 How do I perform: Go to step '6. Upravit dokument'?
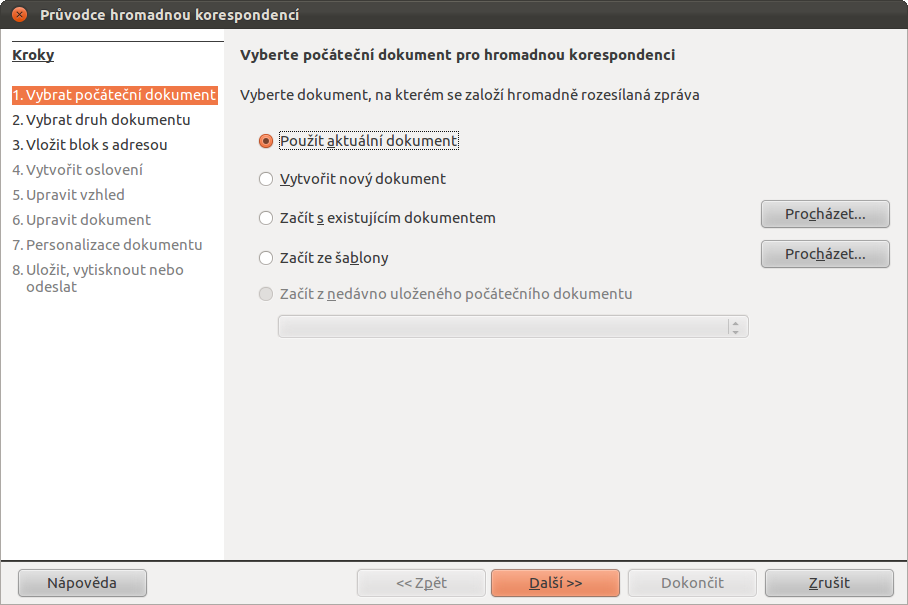coord(81,220)
